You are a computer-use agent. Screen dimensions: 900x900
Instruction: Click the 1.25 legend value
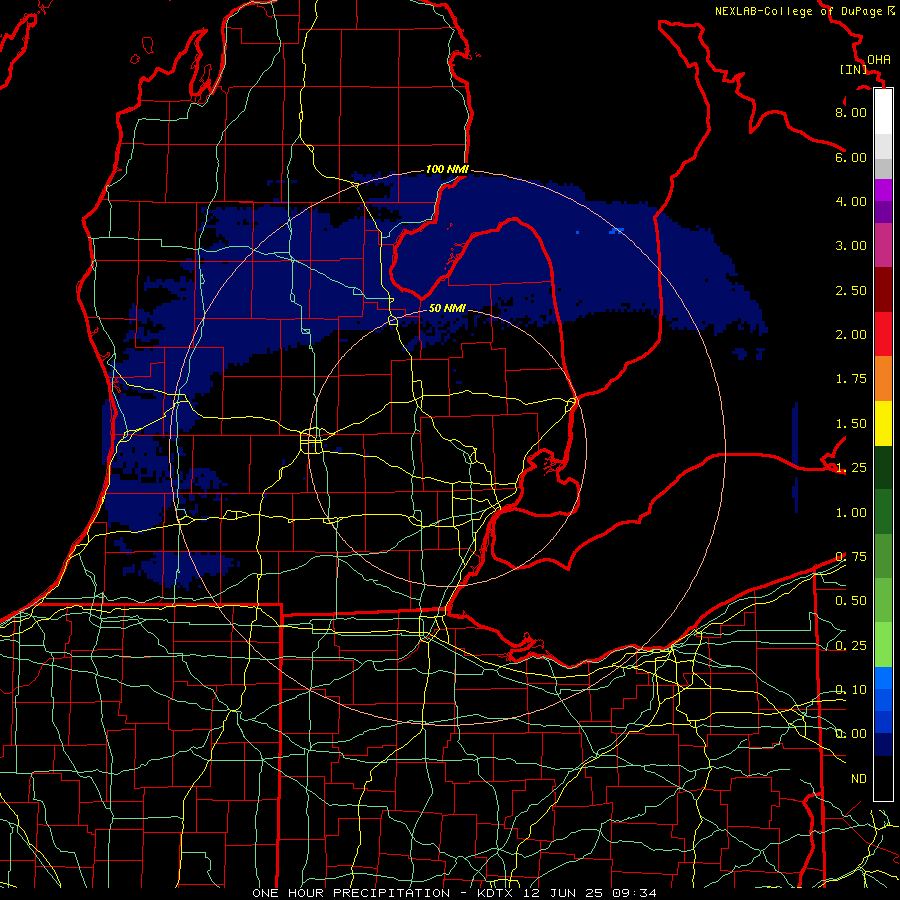pyautogui.click(x=851, y=468)
